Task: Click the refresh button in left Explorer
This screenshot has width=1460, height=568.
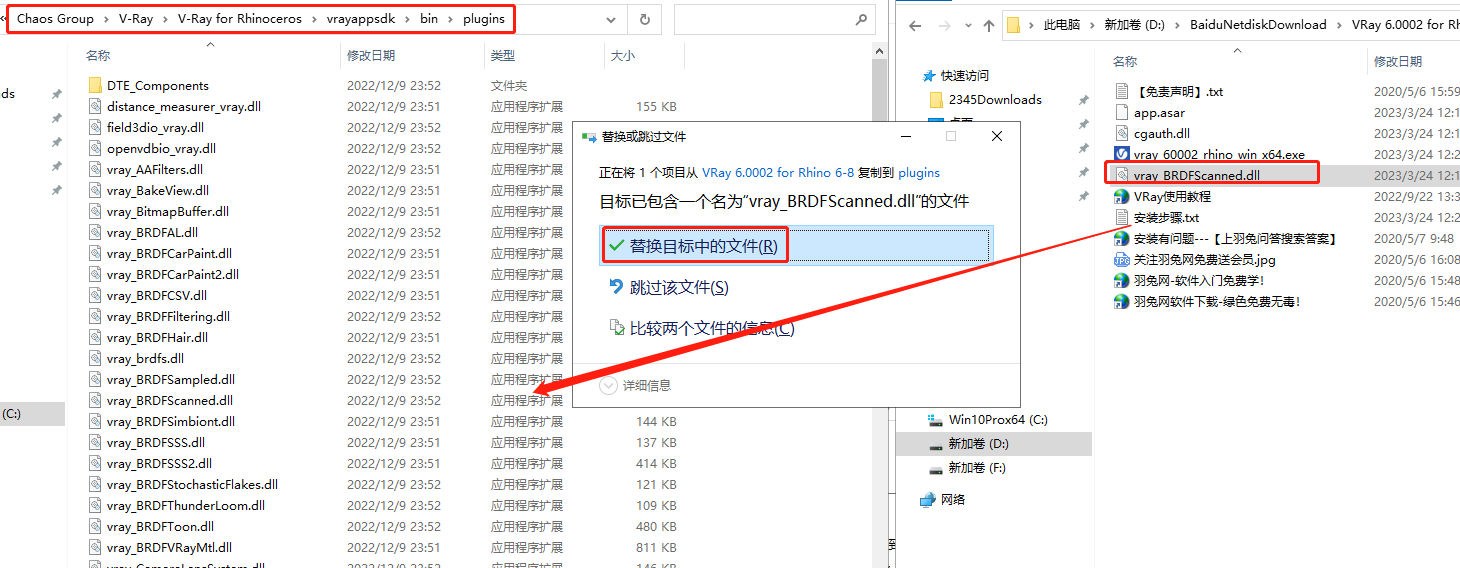Action: tap(645, 19)
